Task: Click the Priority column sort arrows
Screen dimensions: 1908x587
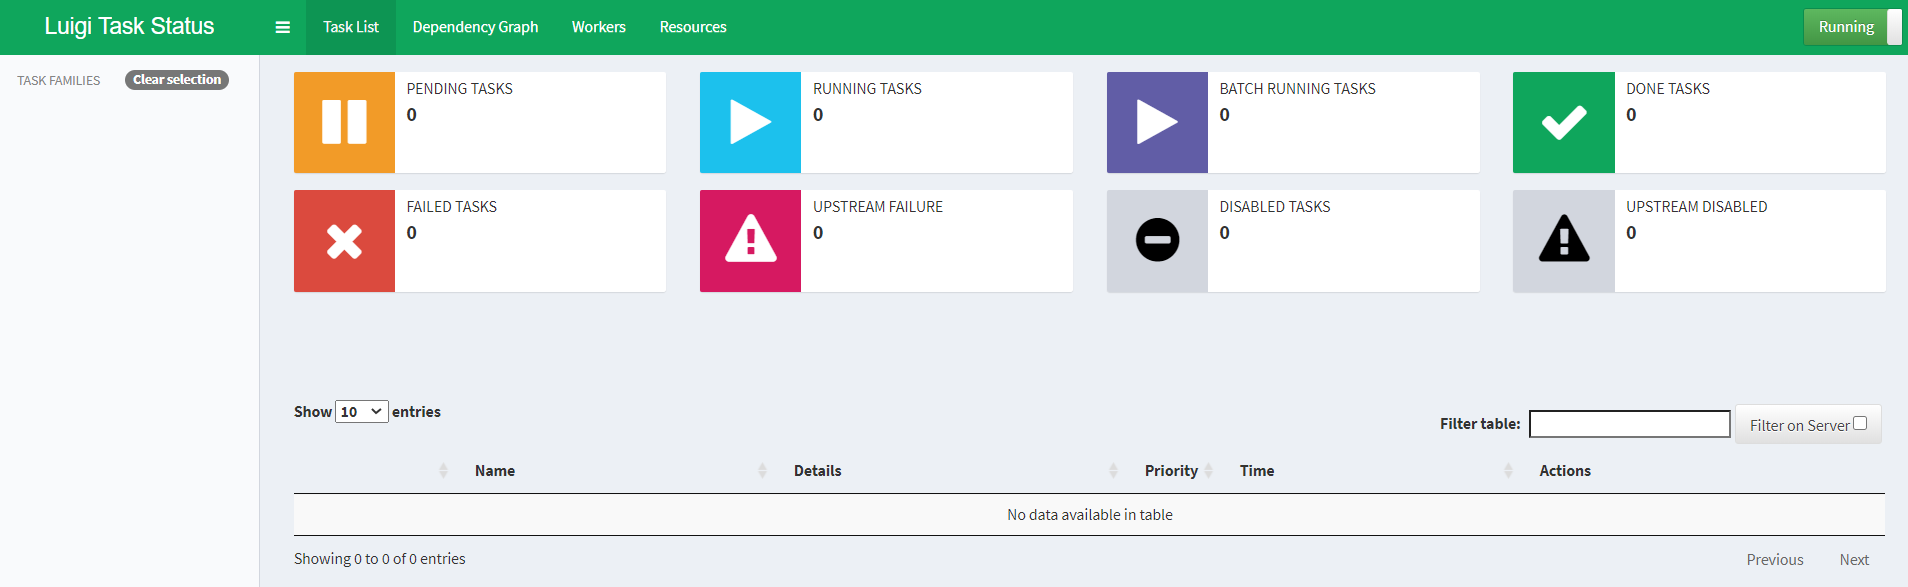Action: coord(1208,471)
